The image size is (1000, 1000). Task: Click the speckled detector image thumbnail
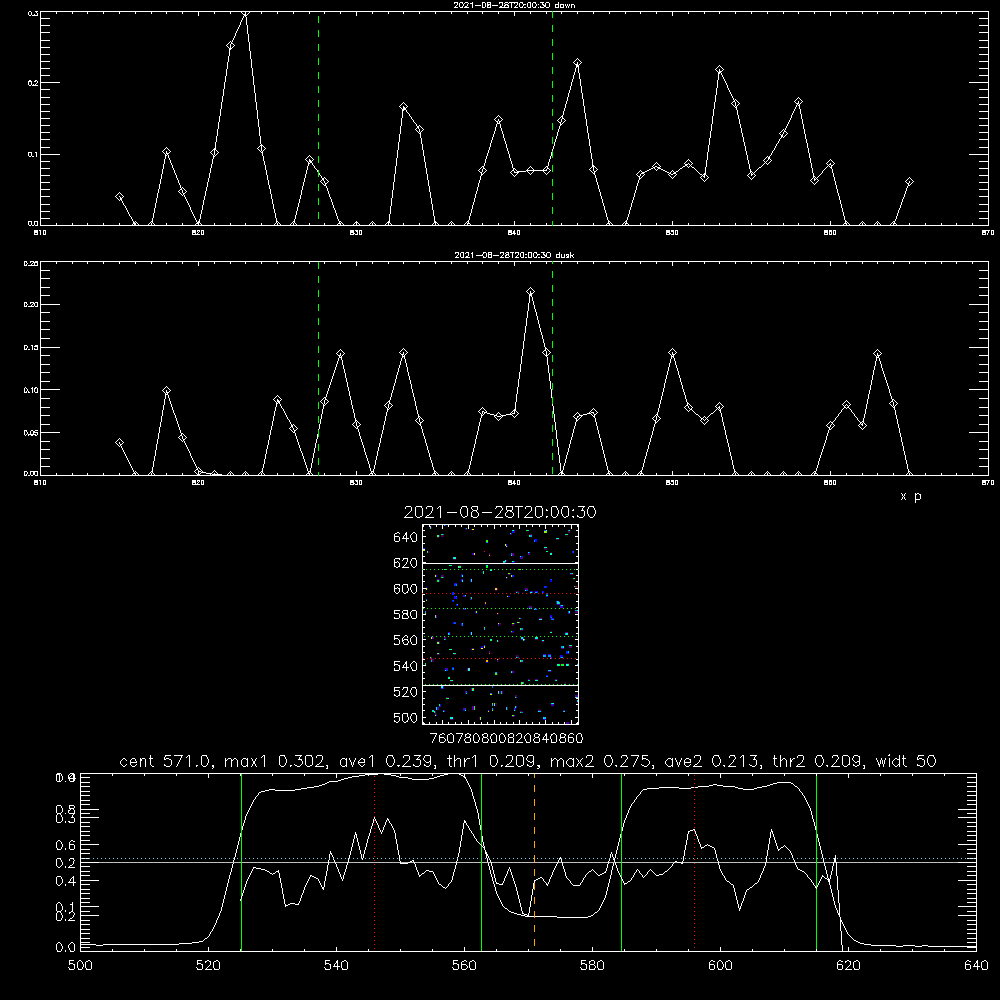point(500,624)
